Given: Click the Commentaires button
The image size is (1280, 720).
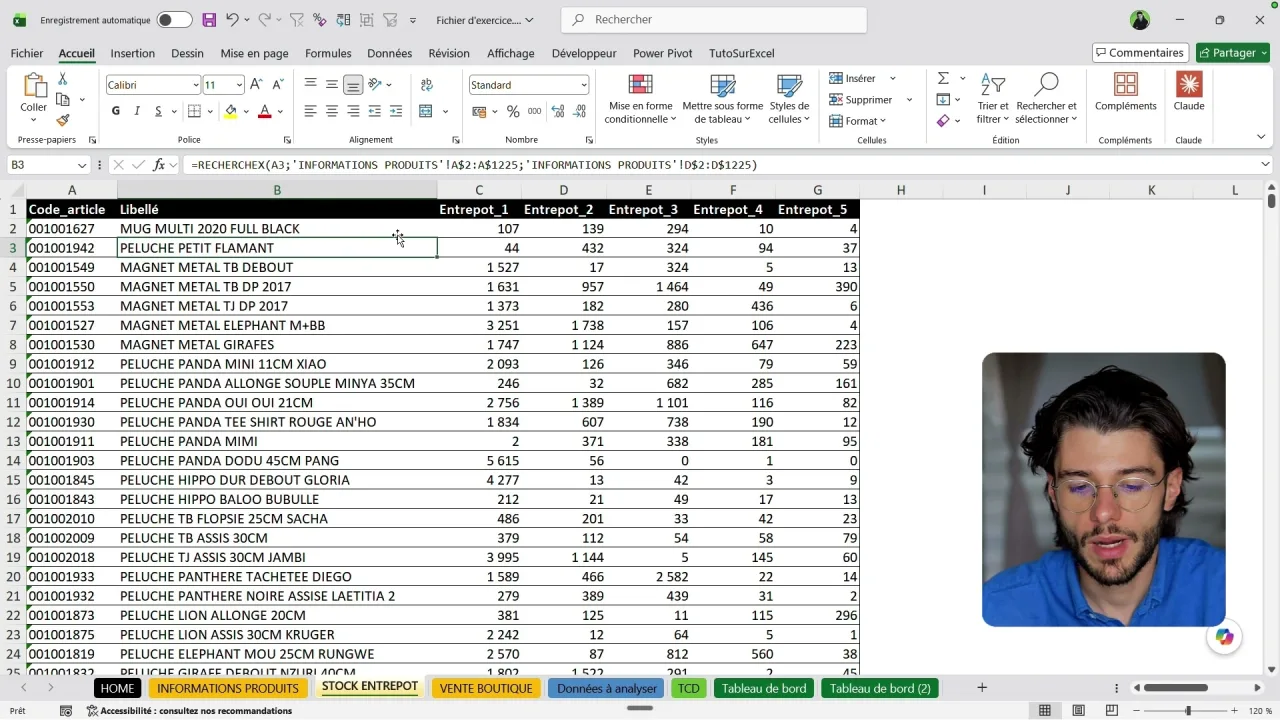Looking at the screenshot, I should tap(1140, 53).
